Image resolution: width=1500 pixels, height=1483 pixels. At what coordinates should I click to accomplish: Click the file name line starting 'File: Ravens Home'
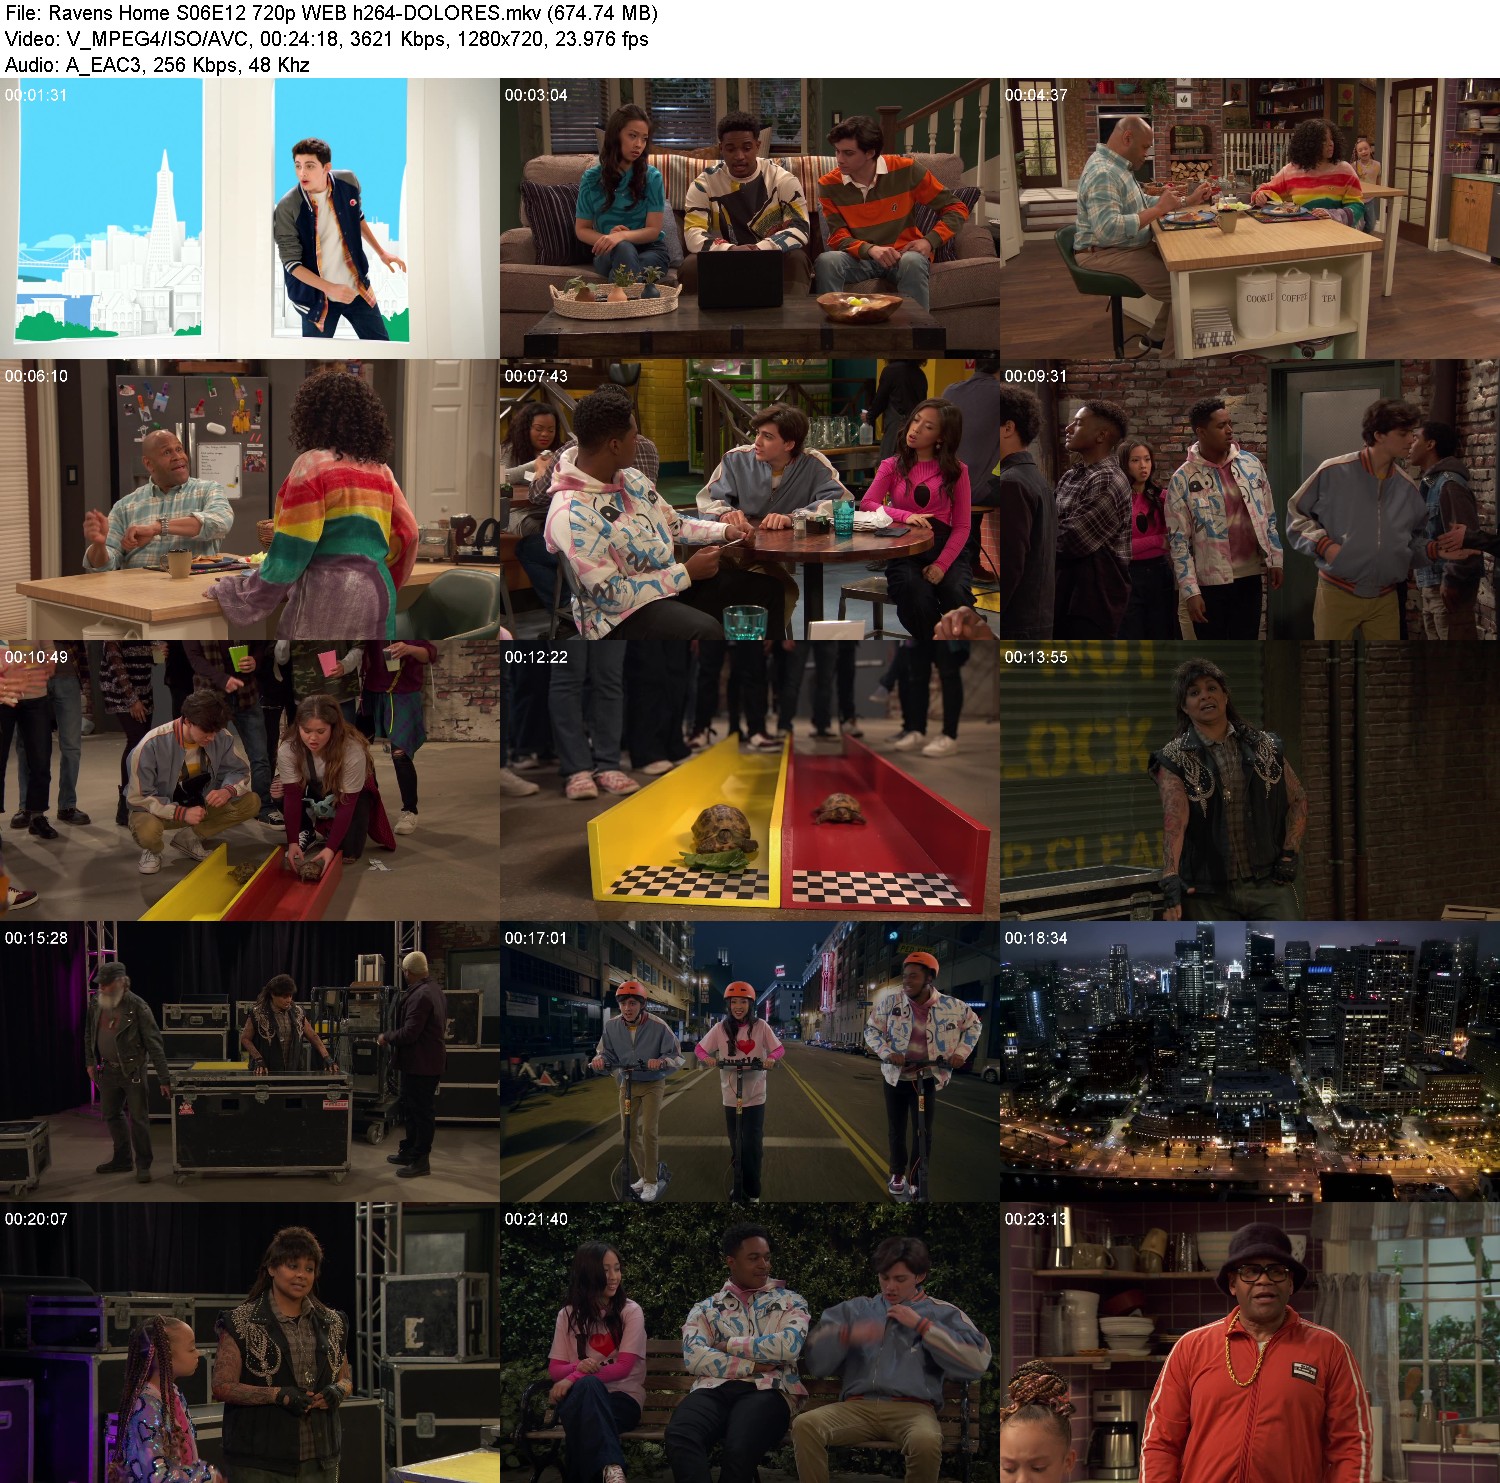pyautogui.click(x=331, y=13)
